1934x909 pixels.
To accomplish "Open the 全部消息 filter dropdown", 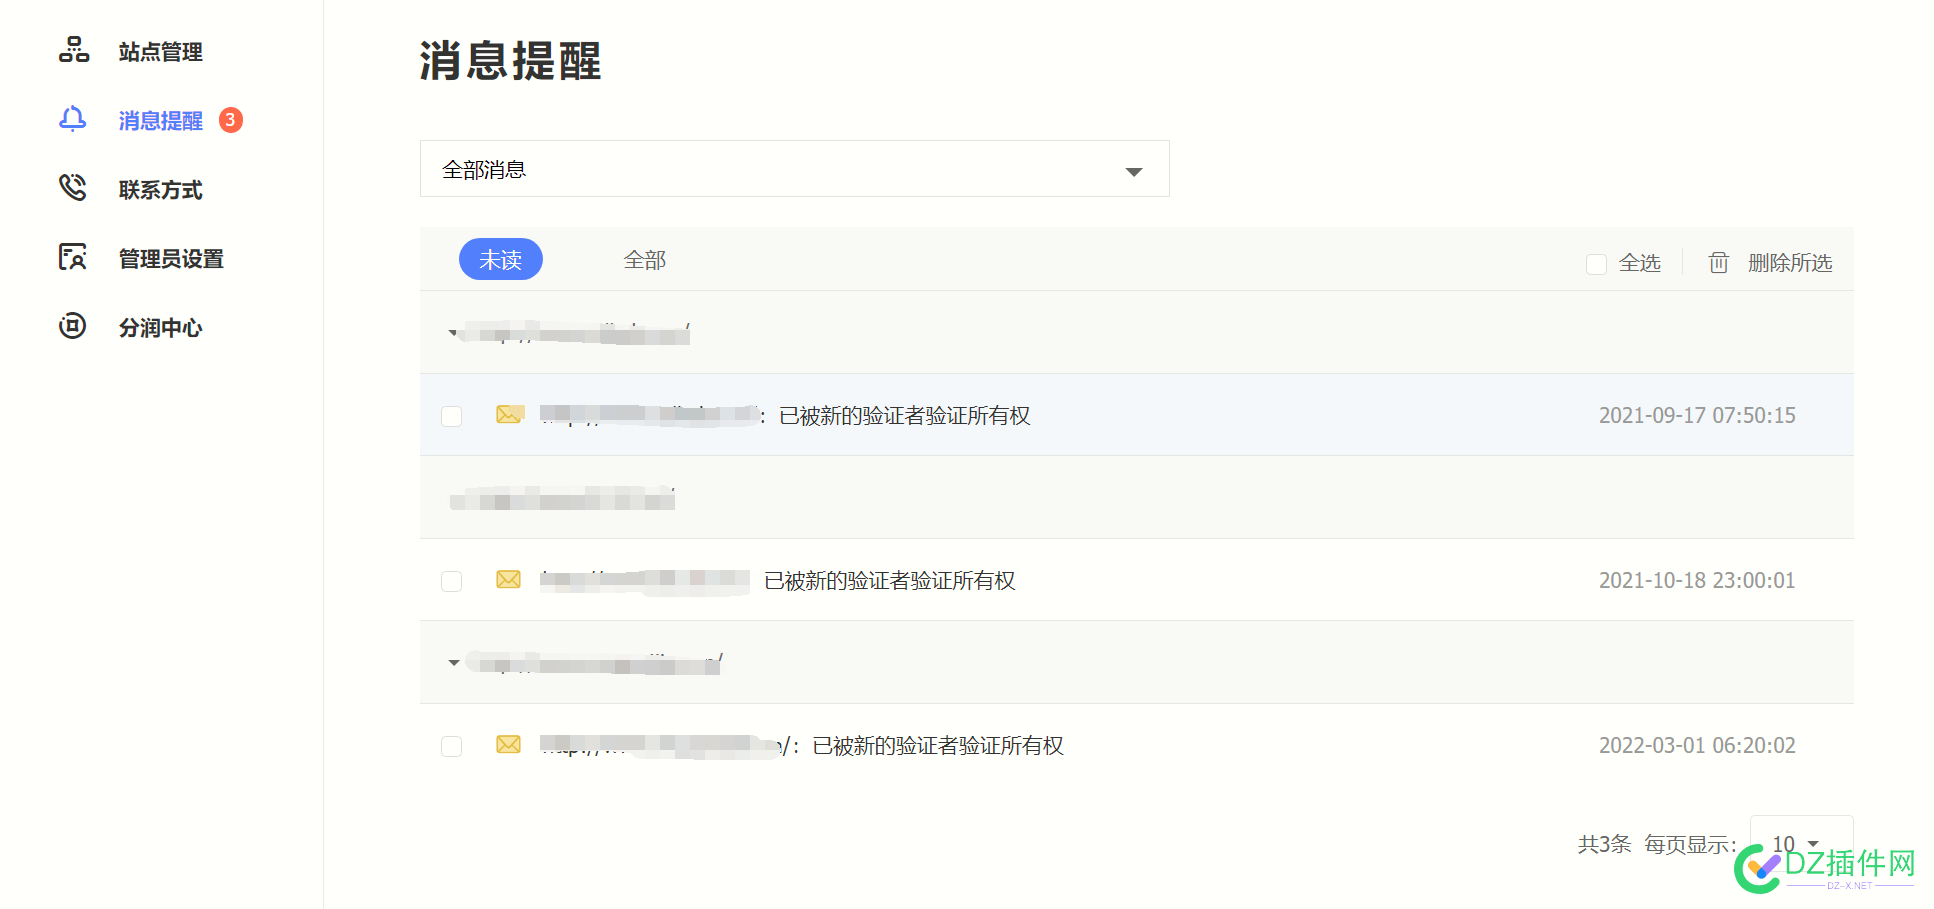I will [795, 169].
